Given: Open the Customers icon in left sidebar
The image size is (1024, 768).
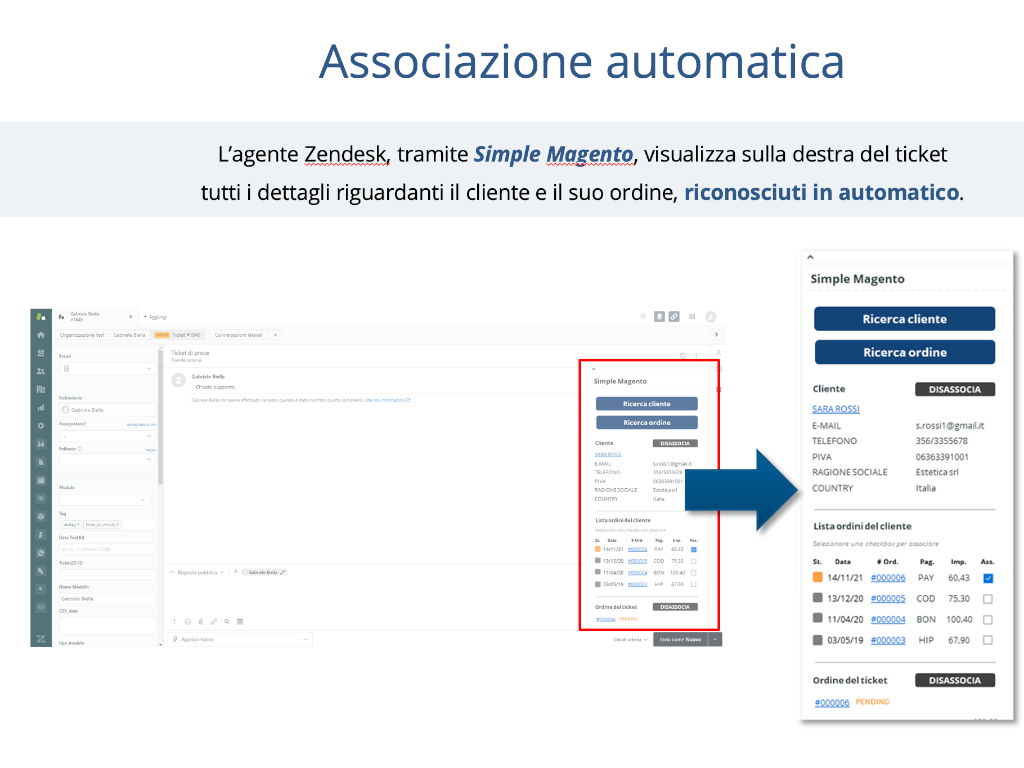Looking at the screenshot, I should click(x=41, y=371).
